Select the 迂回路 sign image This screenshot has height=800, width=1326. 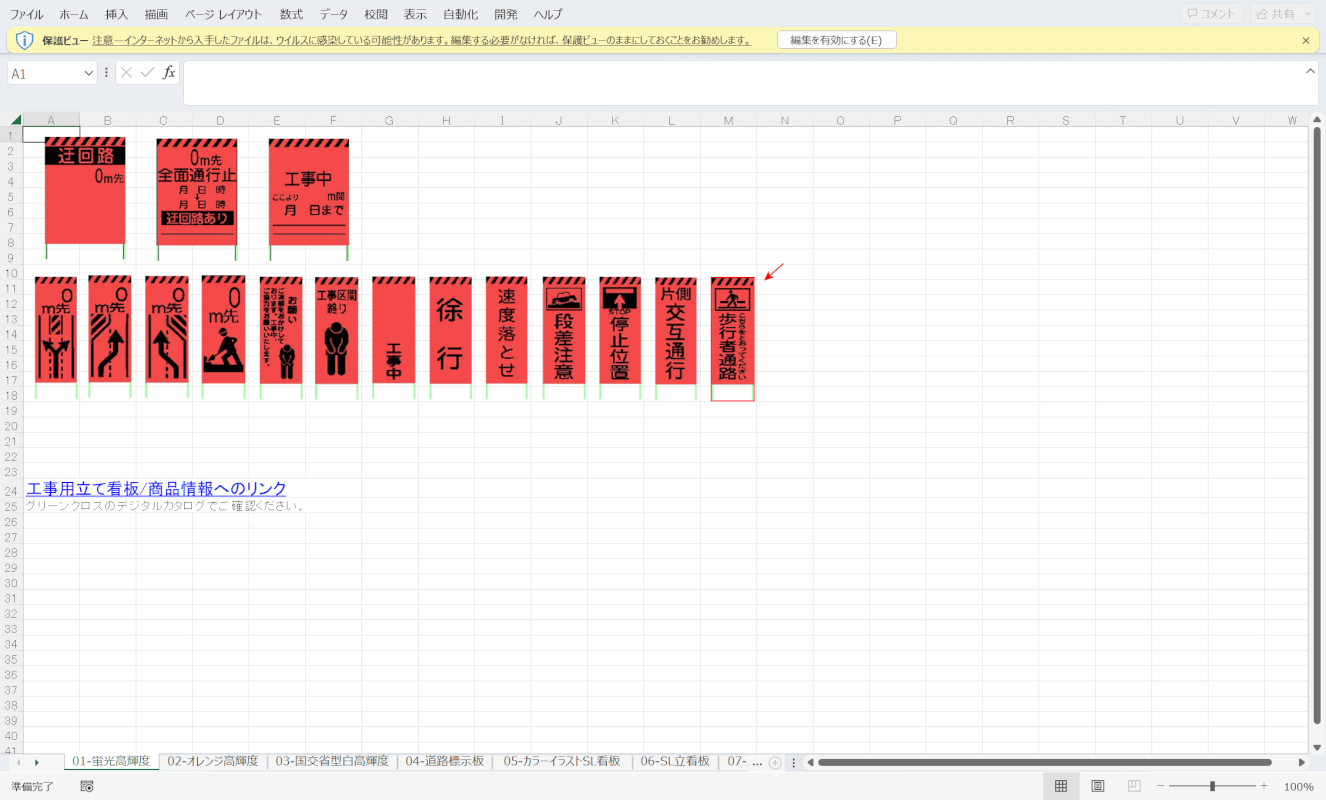85,197
